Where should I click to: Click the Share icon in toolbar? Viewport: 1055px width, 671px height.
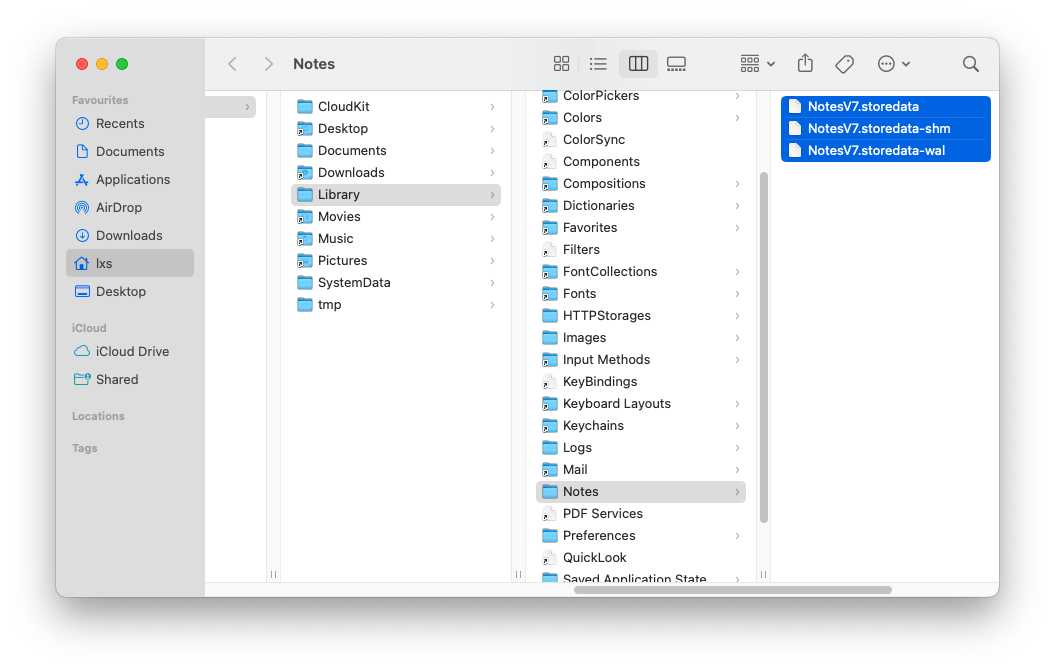click(805, 64)
